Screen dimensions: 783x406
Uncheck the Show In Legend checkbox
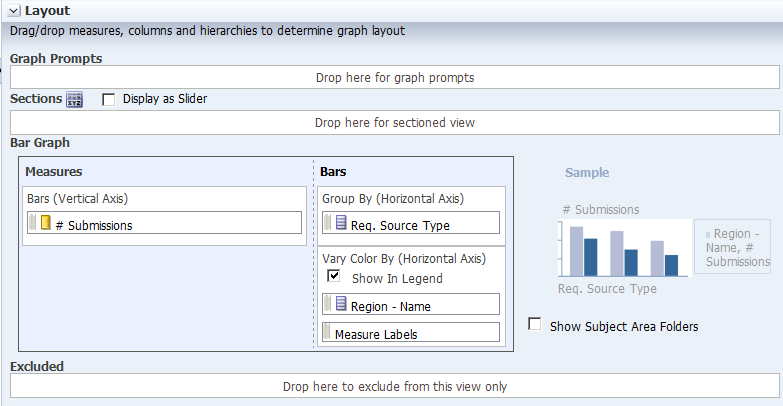point(334,277)
